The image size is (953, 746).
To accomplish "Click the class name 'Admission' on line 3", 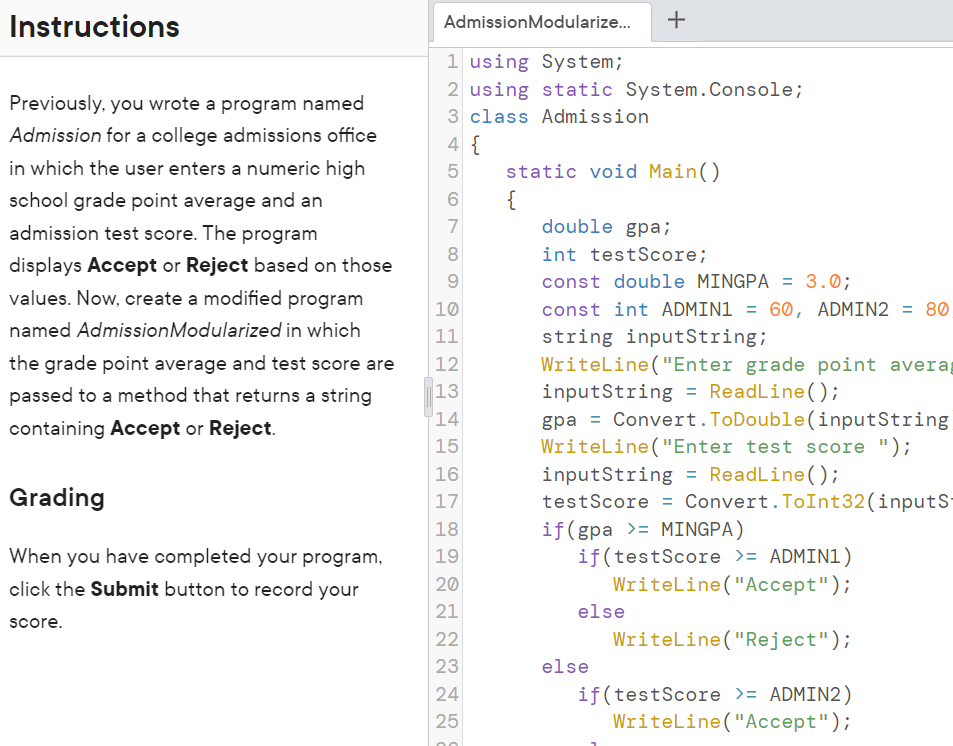I will (x=594, y=116).
